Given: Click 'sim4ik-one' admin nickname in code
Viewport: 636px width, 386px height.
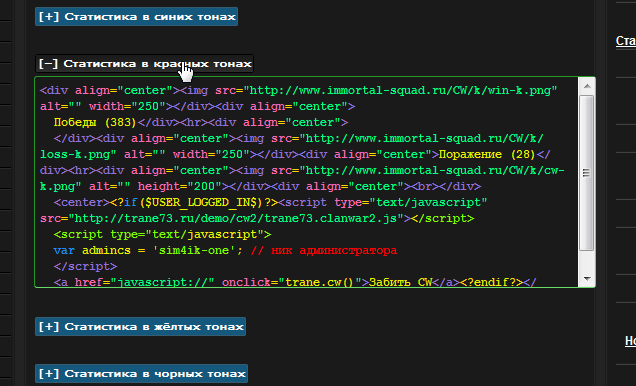Looking at the screenshot, I should pyautogui.click(x=194, y=250).
